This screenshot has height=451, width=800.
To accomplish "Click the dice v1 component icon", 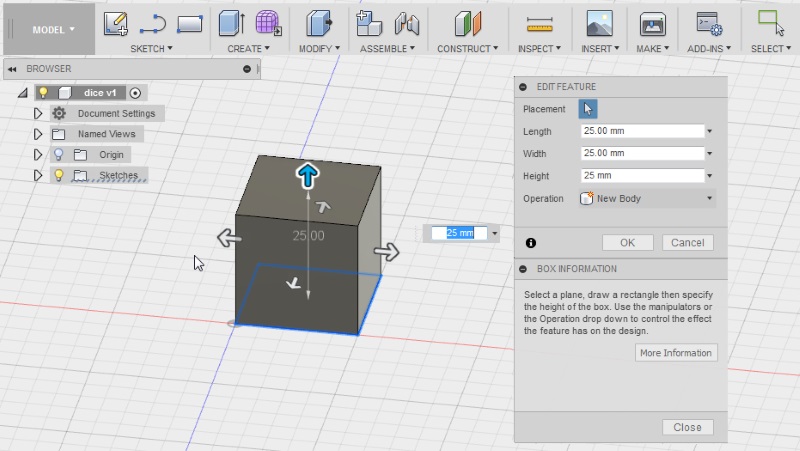I will (65, 93).
